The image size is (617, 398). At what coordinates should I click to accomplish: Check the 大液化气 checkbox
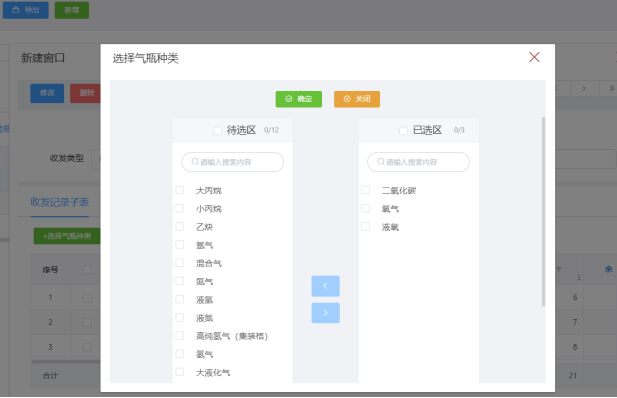(180, 372)
